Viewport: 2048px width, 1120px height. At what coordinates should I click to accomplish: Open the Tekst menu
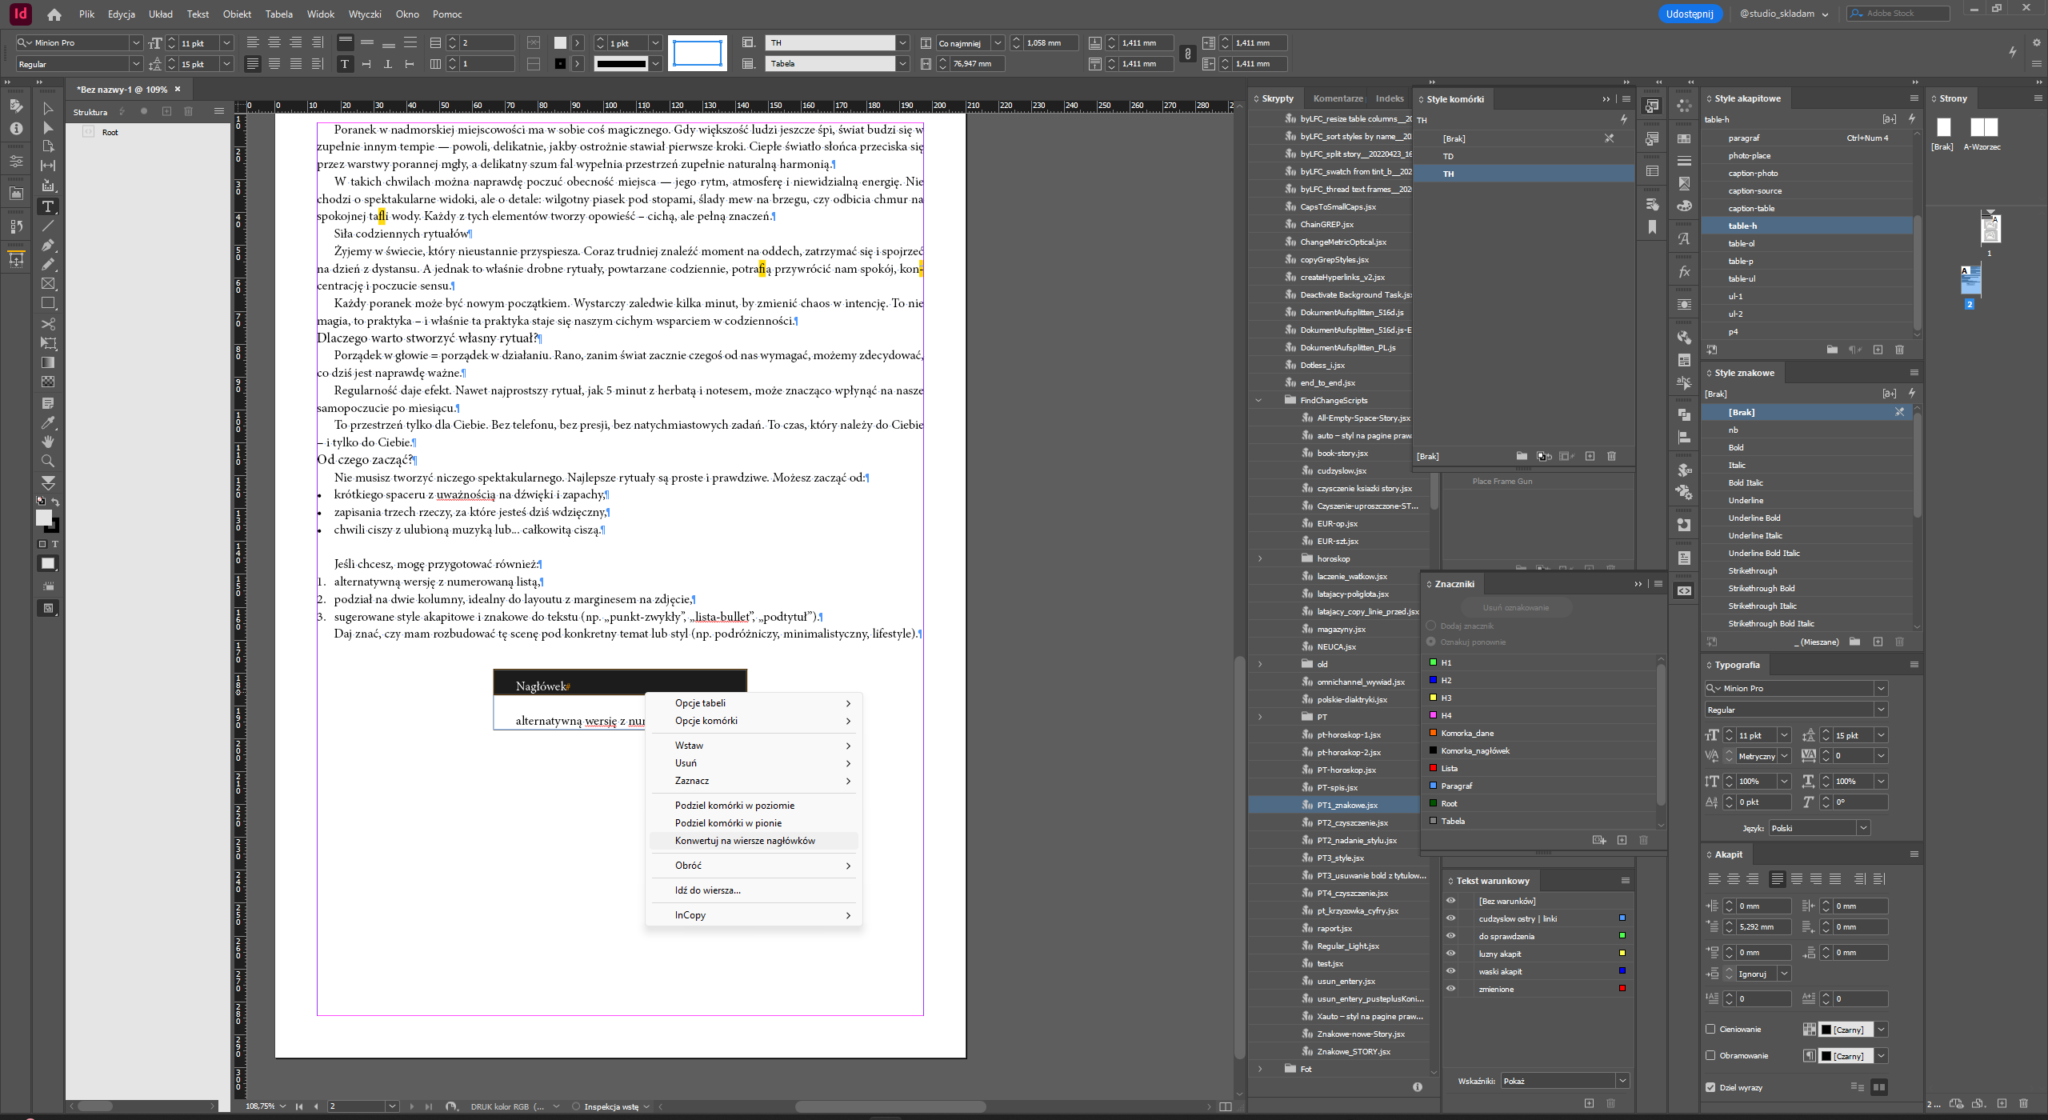pyautogui.click(x=198, y=14)
